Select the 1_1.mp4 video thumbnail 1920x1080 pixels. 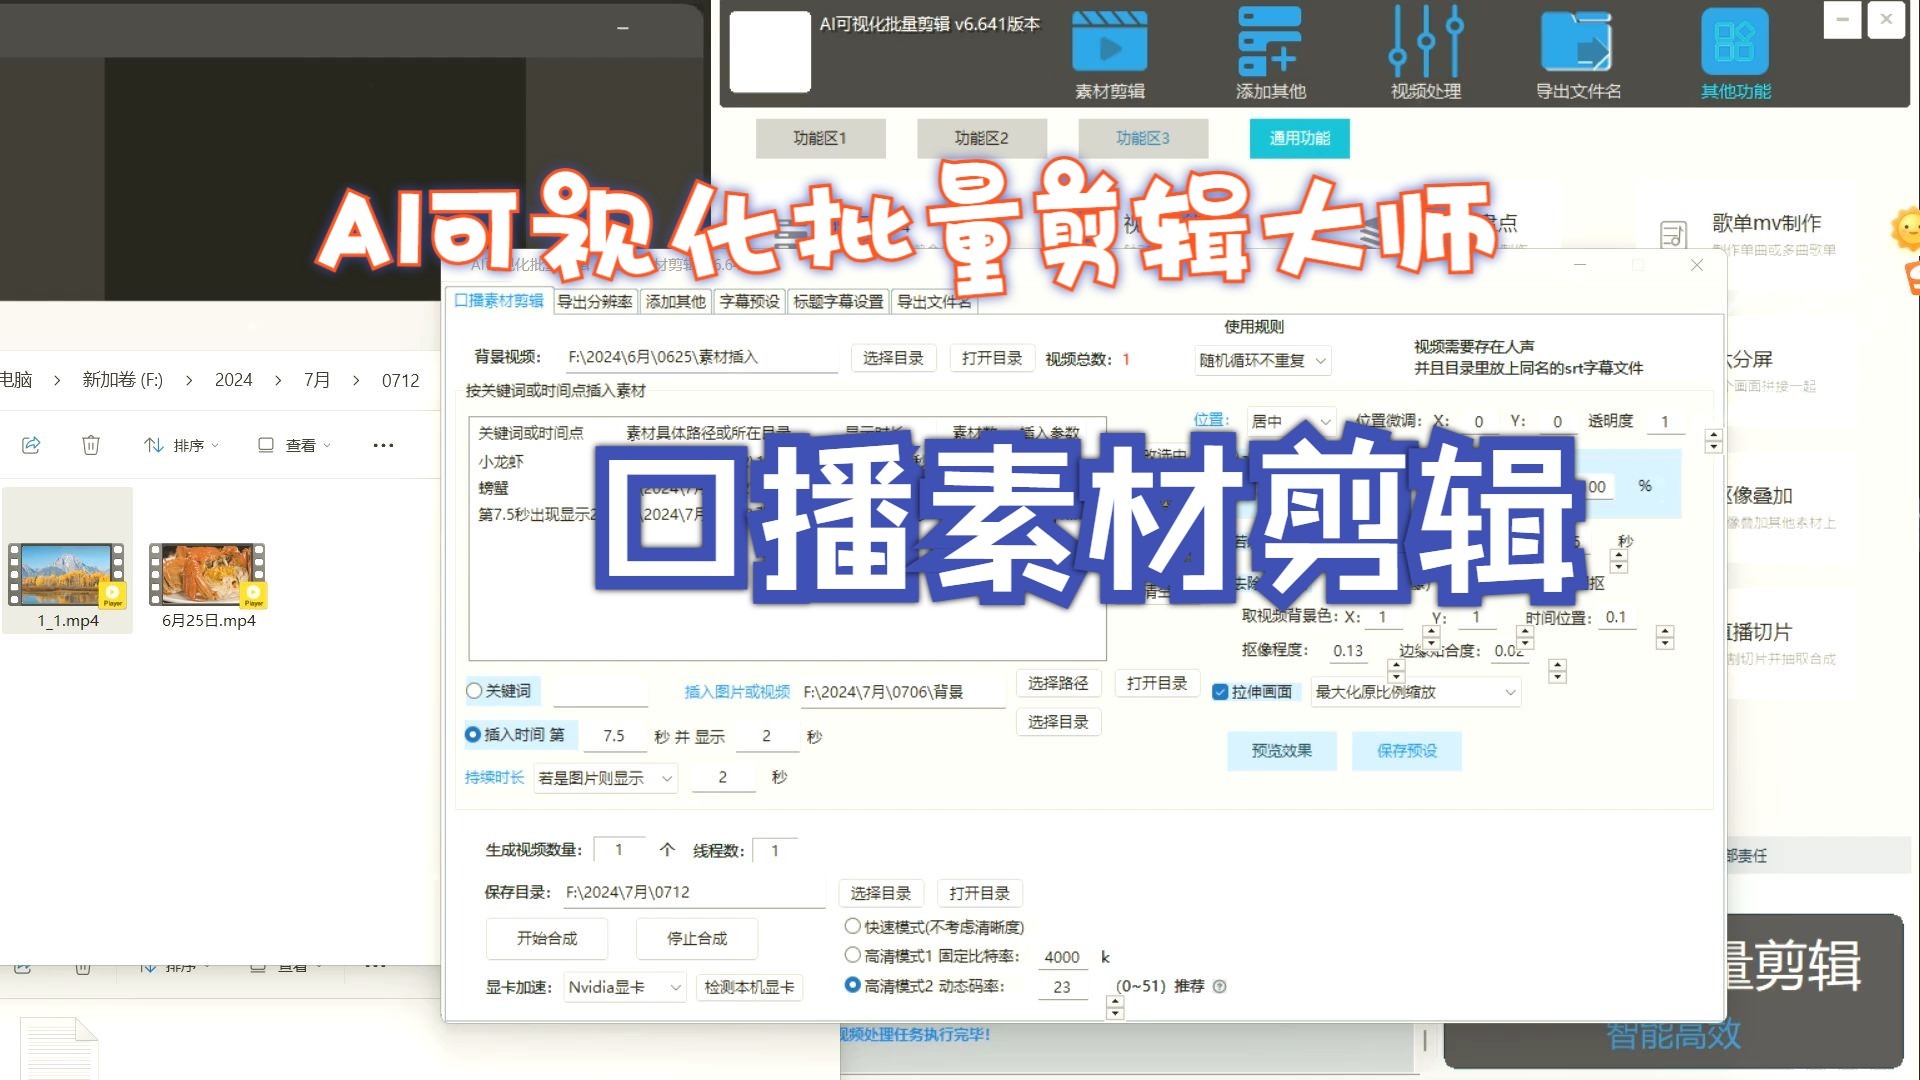67,575
